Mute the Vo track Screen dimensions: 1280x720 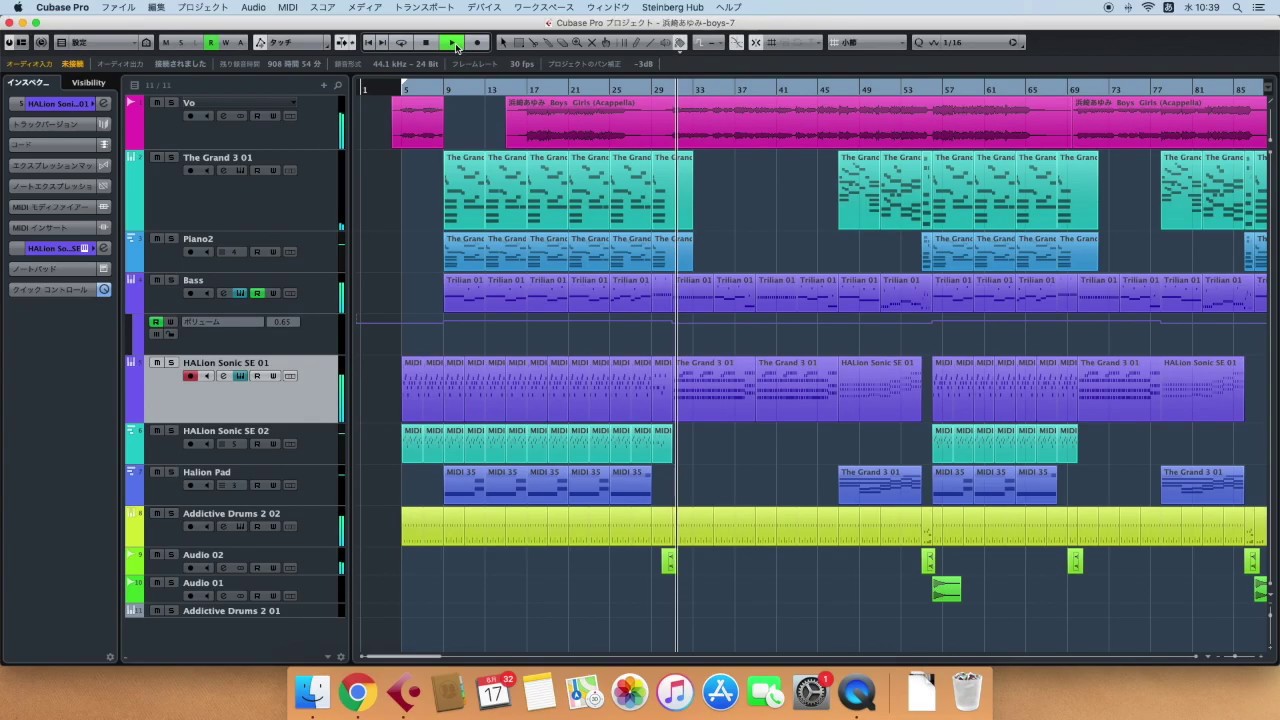click(x=156, y=103)
